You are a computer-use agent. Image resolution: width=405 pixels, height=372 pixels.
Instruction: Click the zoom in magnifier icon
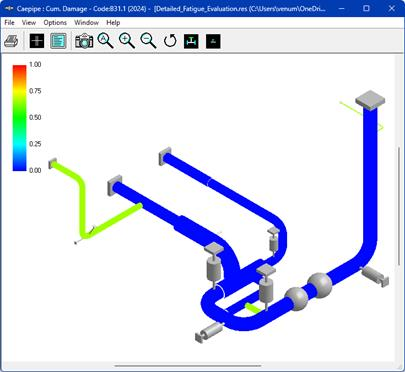[127, 41]
